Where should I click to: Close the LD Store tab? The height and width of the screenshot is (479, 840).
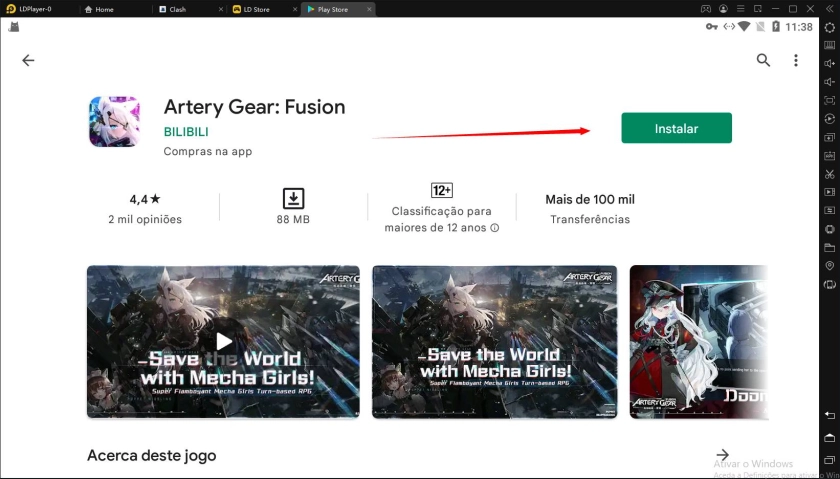[296, 9]
